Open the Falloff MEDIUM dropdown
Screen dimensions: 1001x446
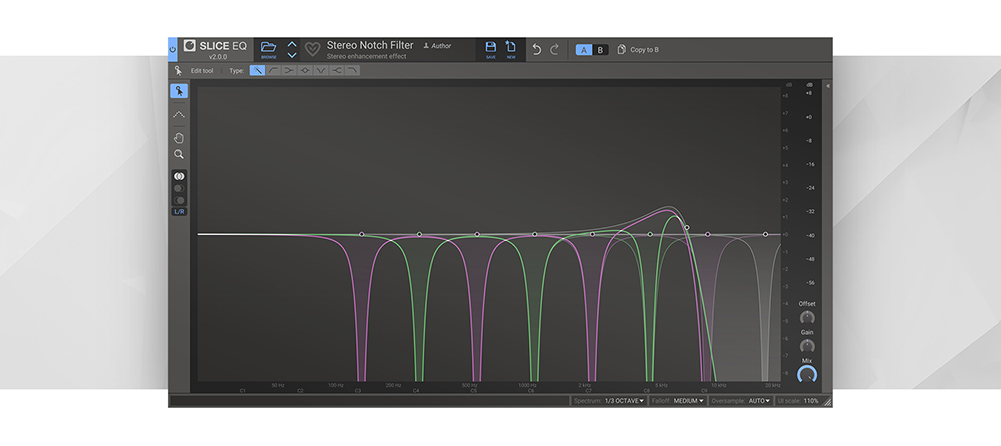688,400
